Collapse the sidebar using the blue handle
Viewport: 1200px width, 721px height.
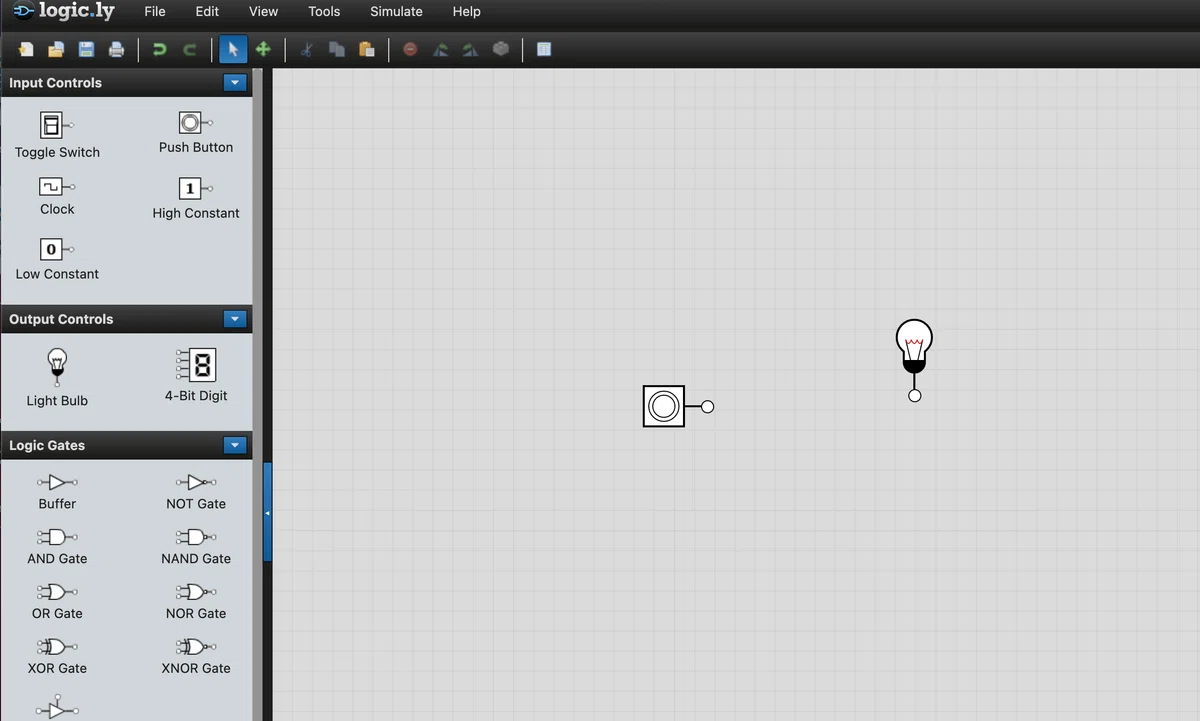coord(267,512)
